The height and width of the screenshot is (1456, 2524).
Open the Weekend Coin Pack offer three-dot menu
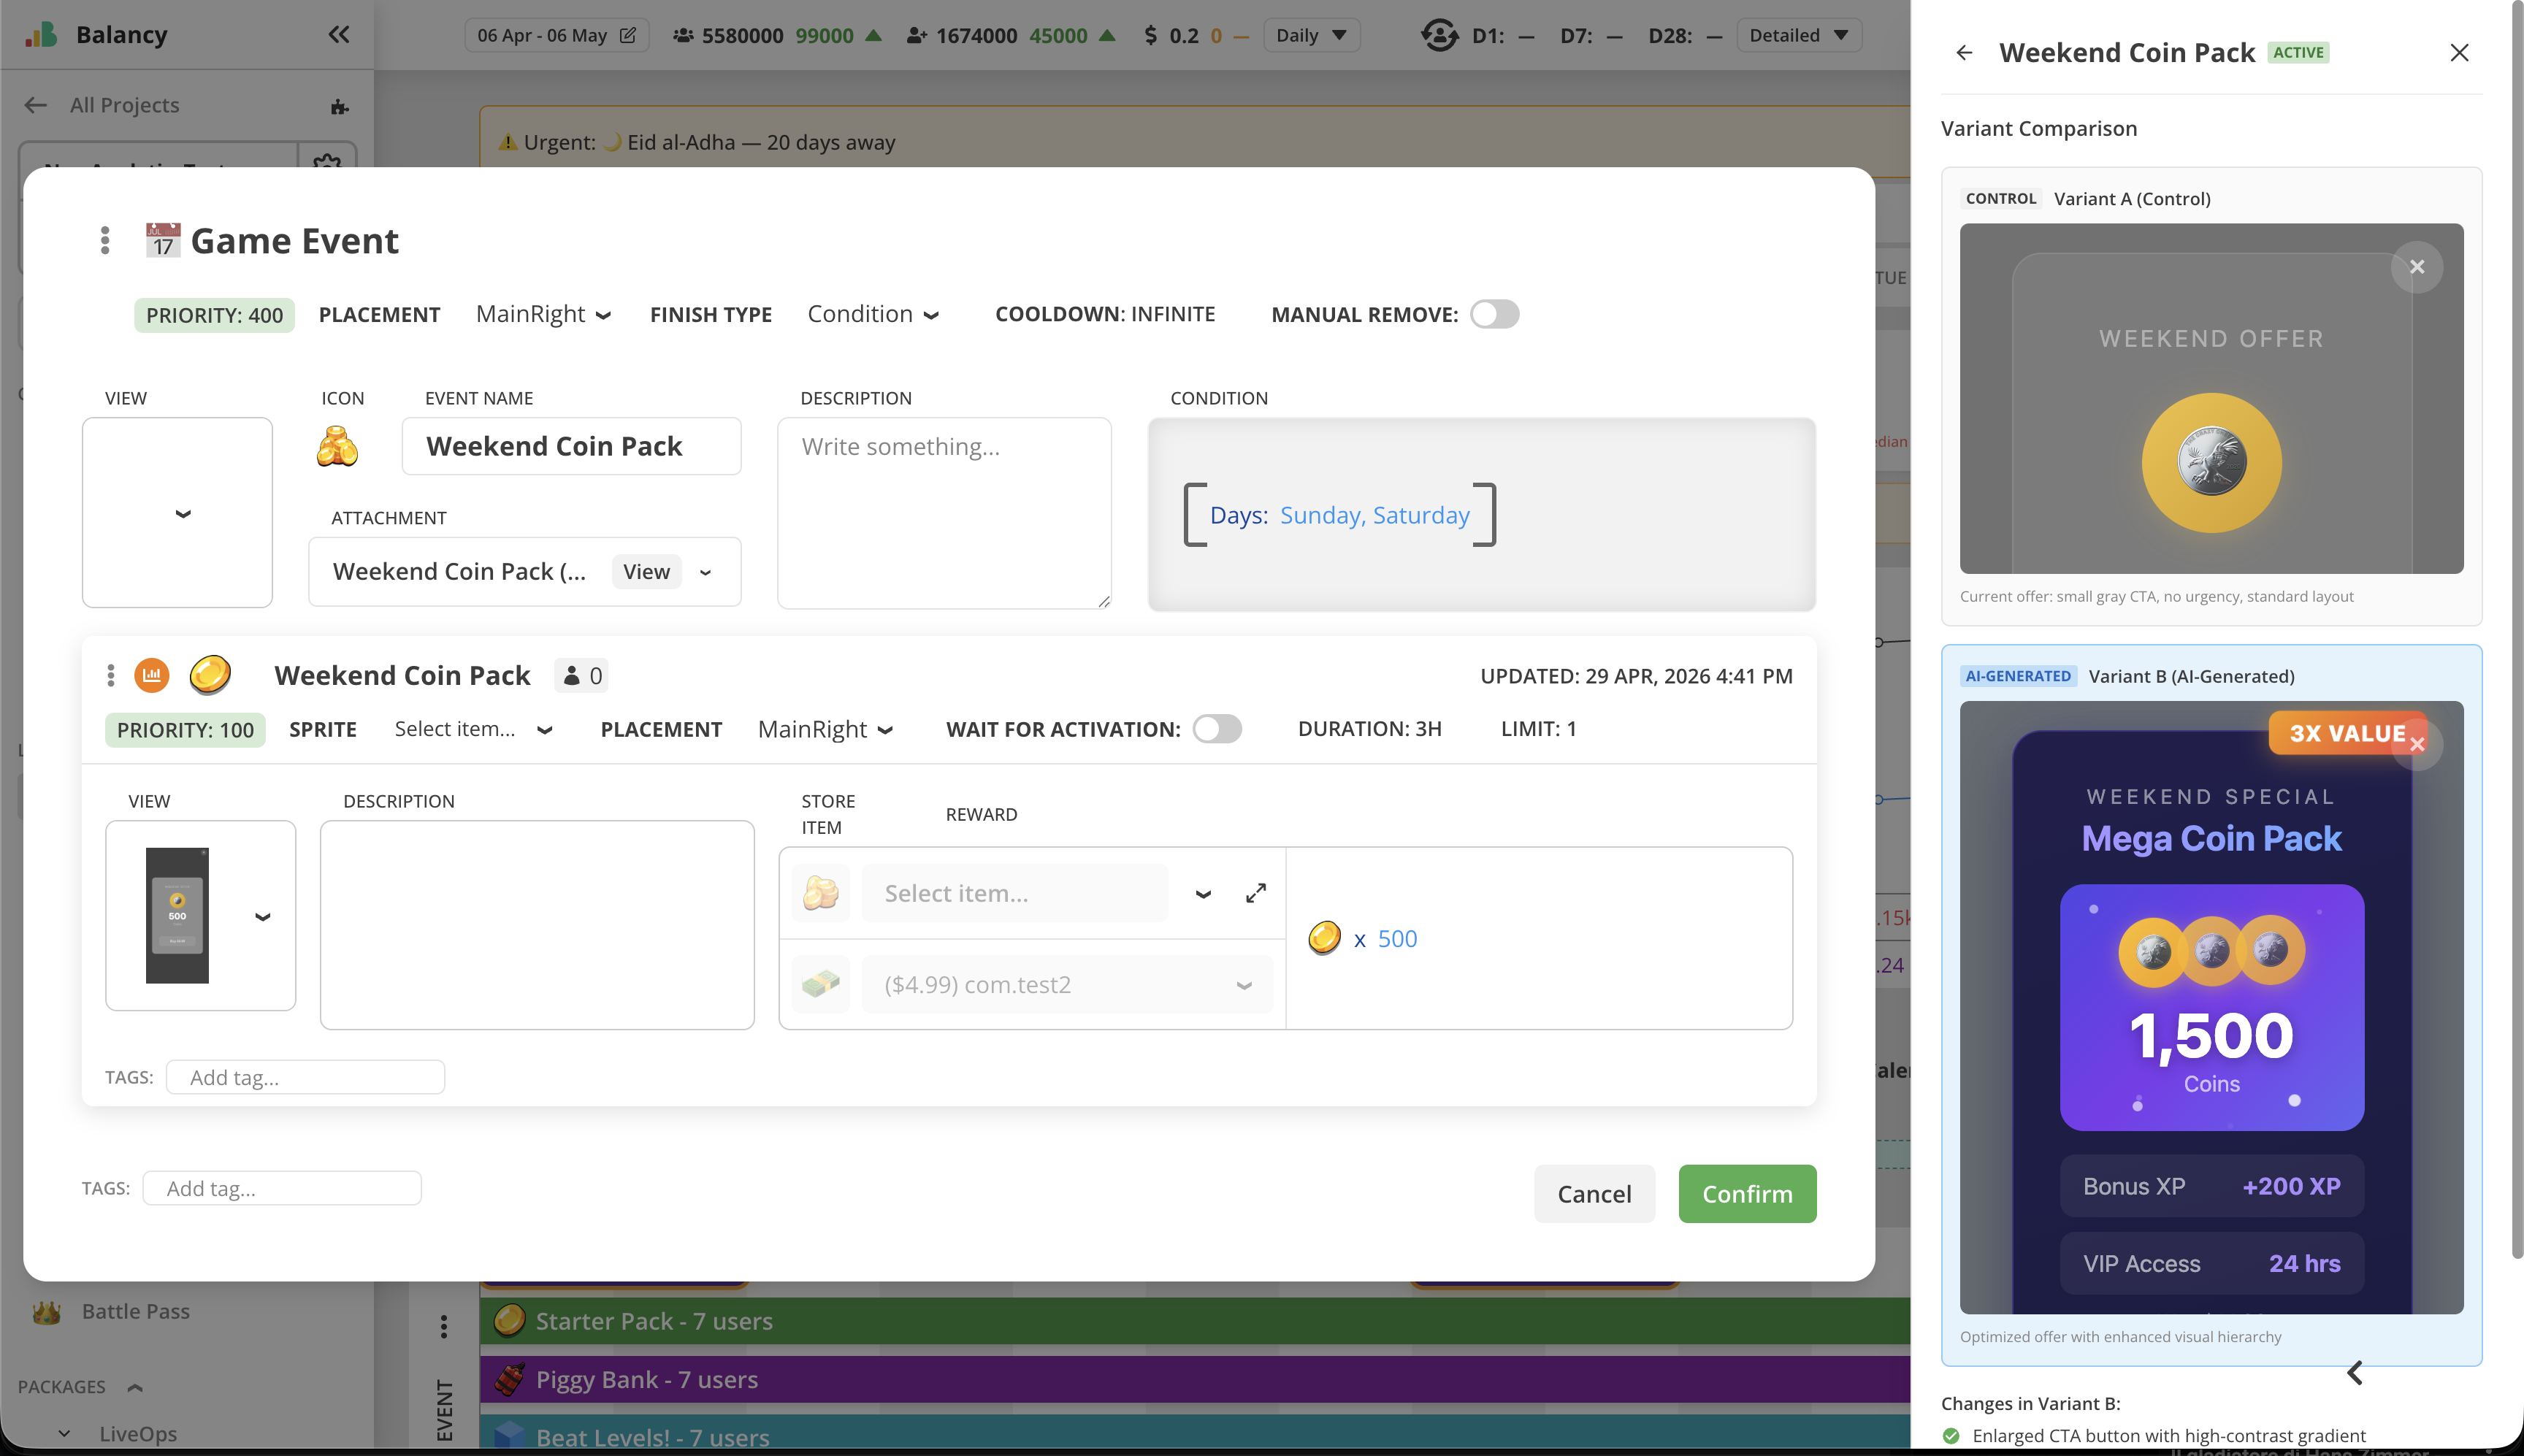click(111, 675)
